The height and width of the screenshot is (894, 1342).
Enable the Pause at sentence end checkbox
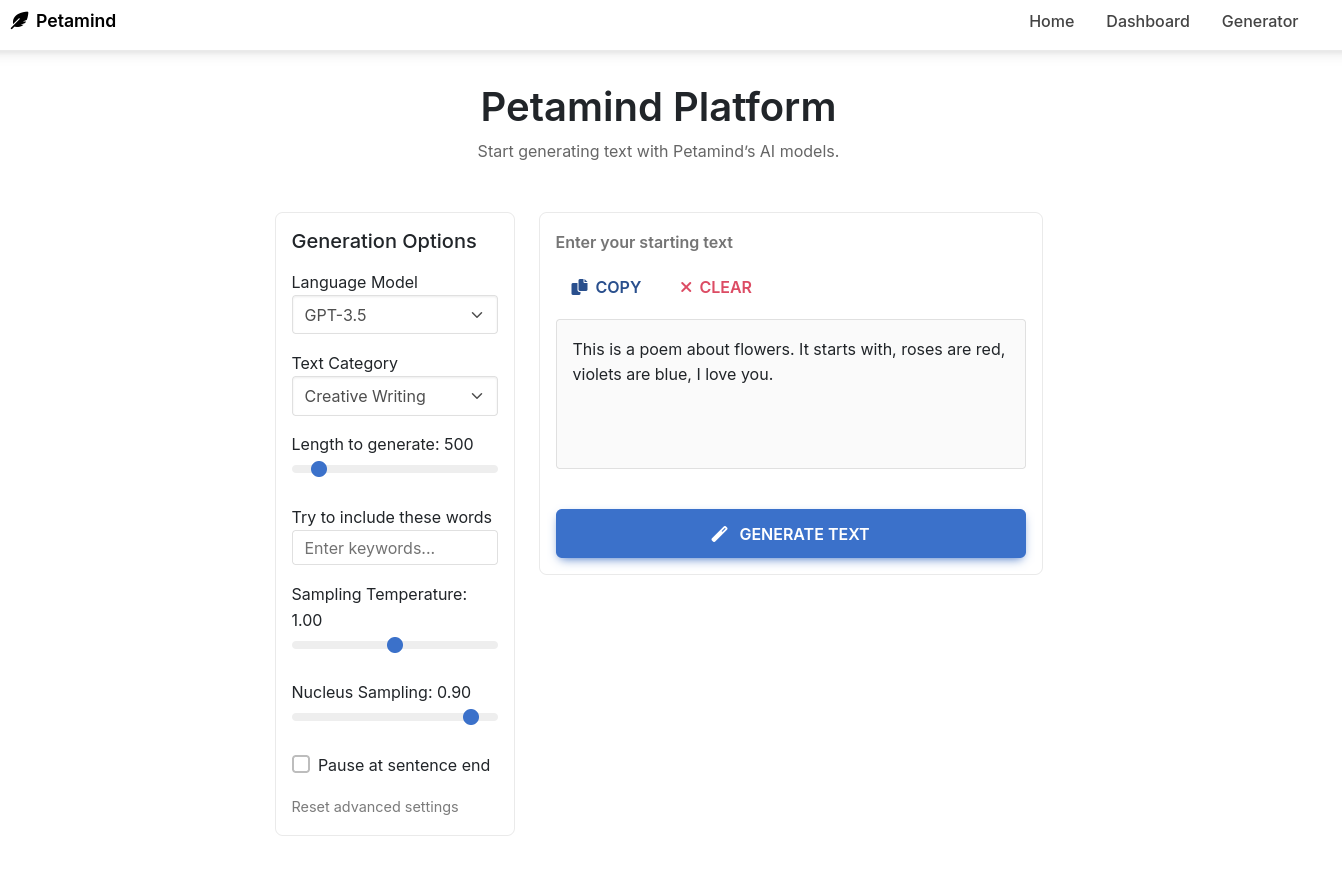tap(301, 765)
